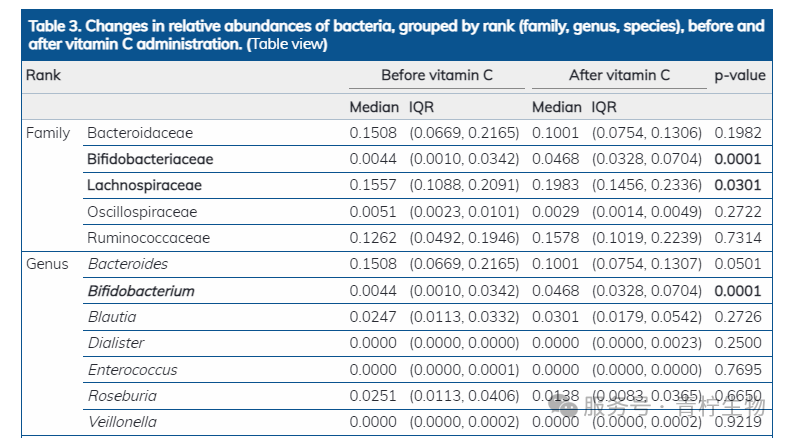Click the Lachnospiraceae family row label
Screen dimensions: 791x438
coord(144,185)
